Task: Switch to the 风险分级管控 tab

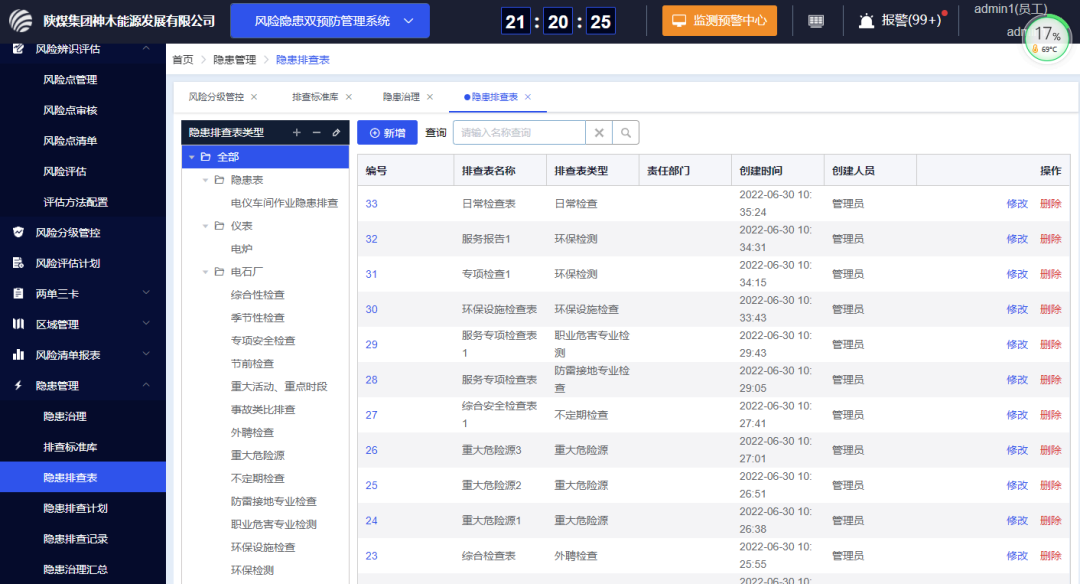Action: (216, 97)
